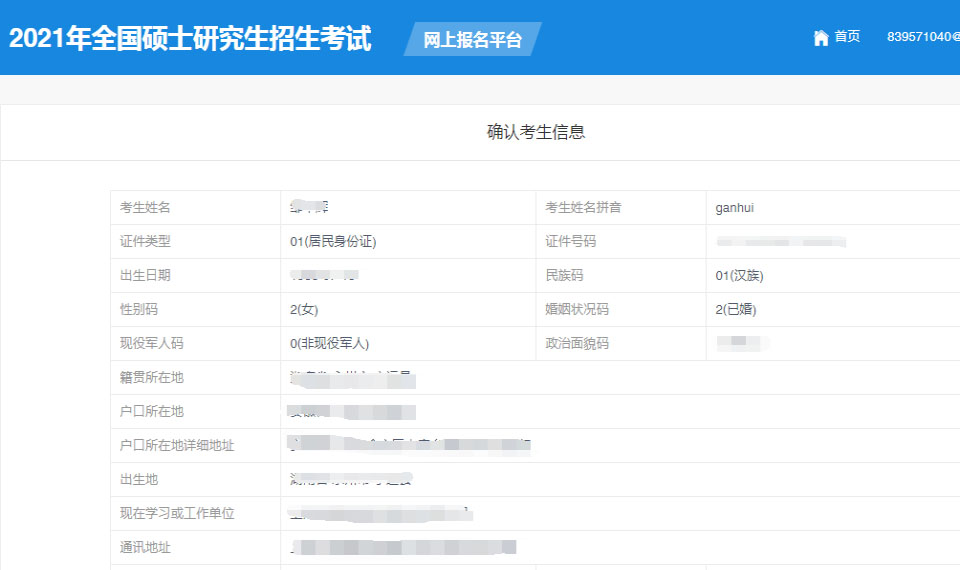Click the account email 839571040 in header

pyautogui.click(x=922, y=37)
